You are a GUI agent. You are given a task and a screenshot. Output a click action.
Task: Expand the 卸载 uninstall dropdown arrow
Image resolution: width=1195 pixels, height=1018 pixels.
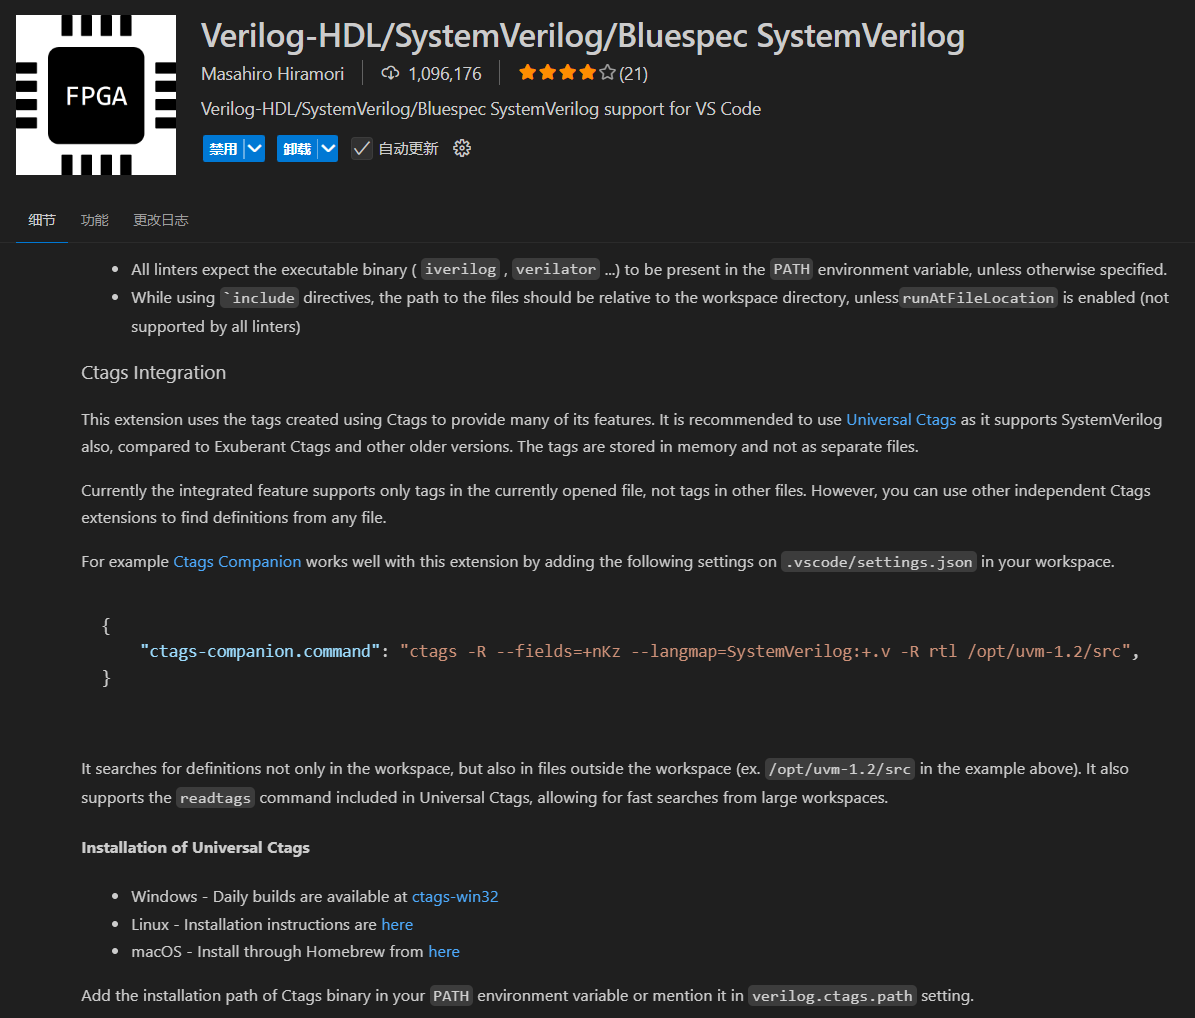(328, 149)
